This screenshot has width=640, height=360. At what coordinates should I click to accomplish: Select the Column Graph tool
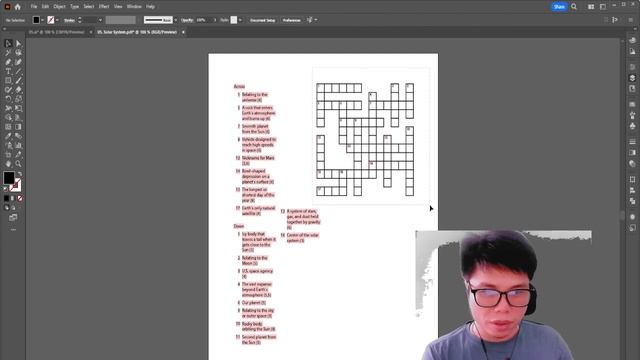18,145
